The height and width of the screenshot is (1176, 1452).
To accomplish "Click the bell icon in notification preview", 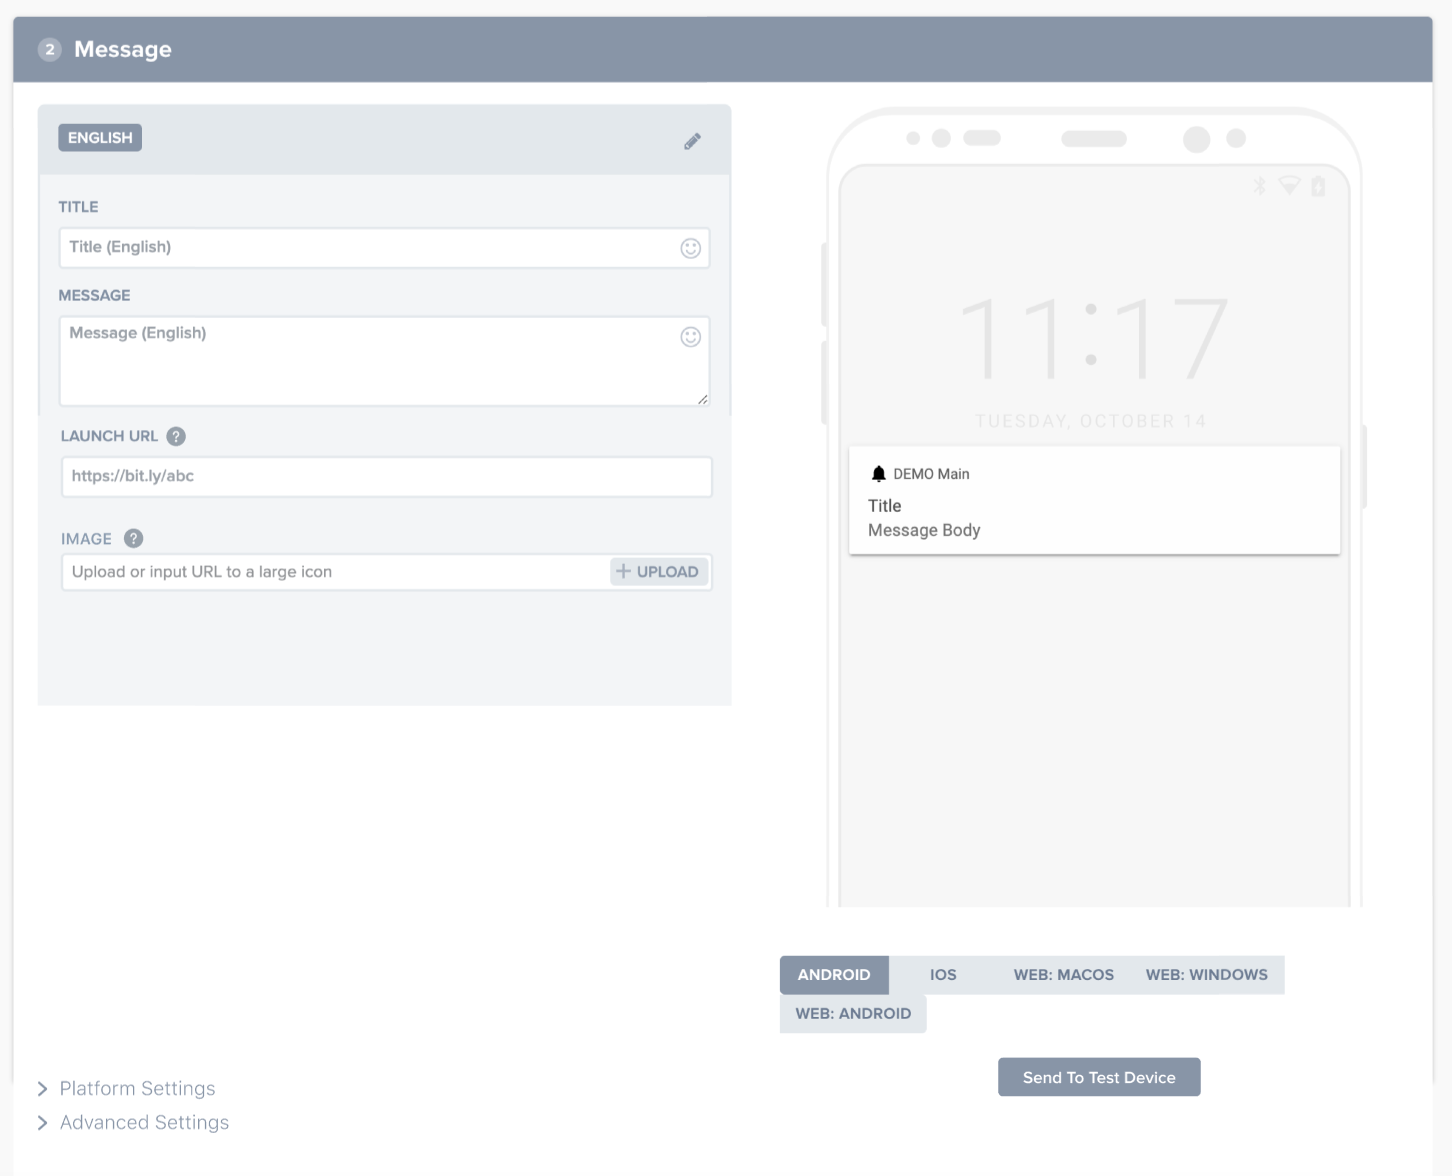I will coord(878,474).
